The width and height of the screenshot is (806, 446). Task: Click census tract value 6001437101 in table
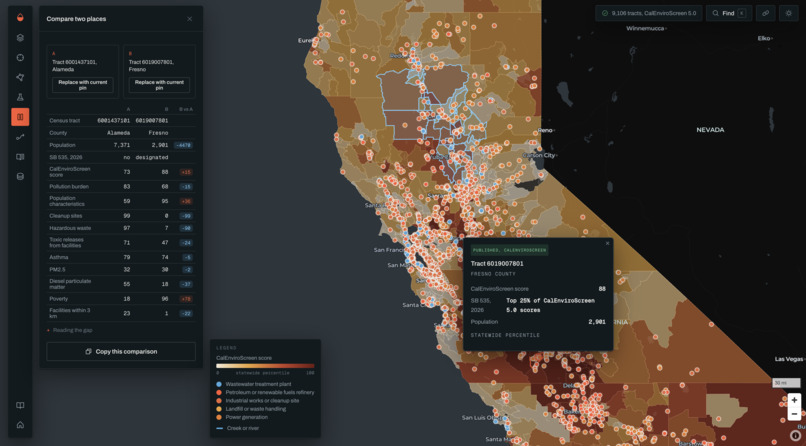coord(114,121)
